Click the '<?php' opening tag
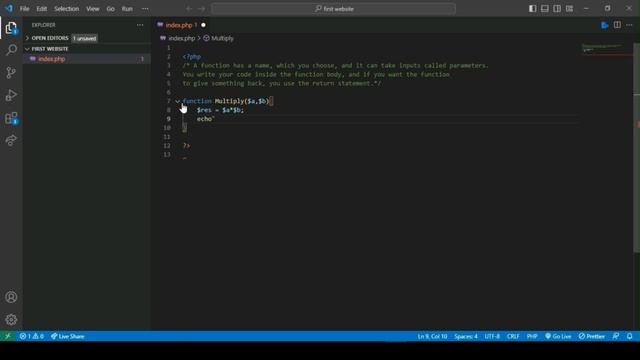This screenshot has width=640, height=360. pos(192,57)
